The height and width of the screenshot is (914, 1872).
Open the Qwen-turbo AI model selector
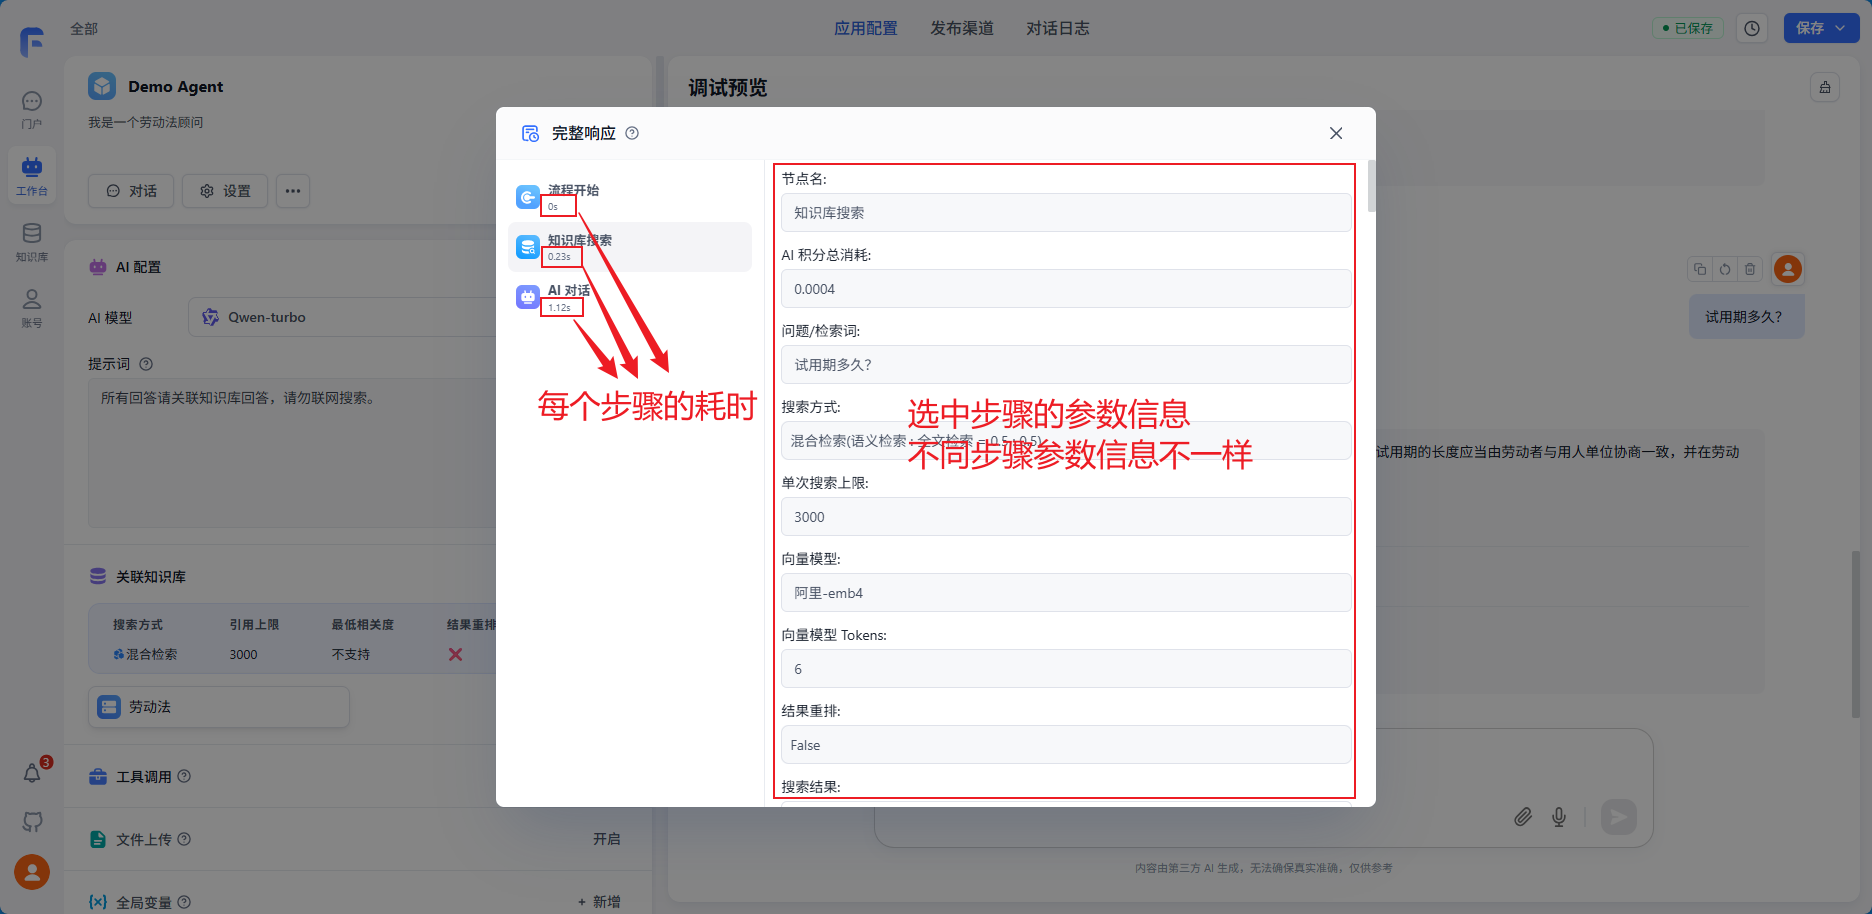click(x=340, y=317)
